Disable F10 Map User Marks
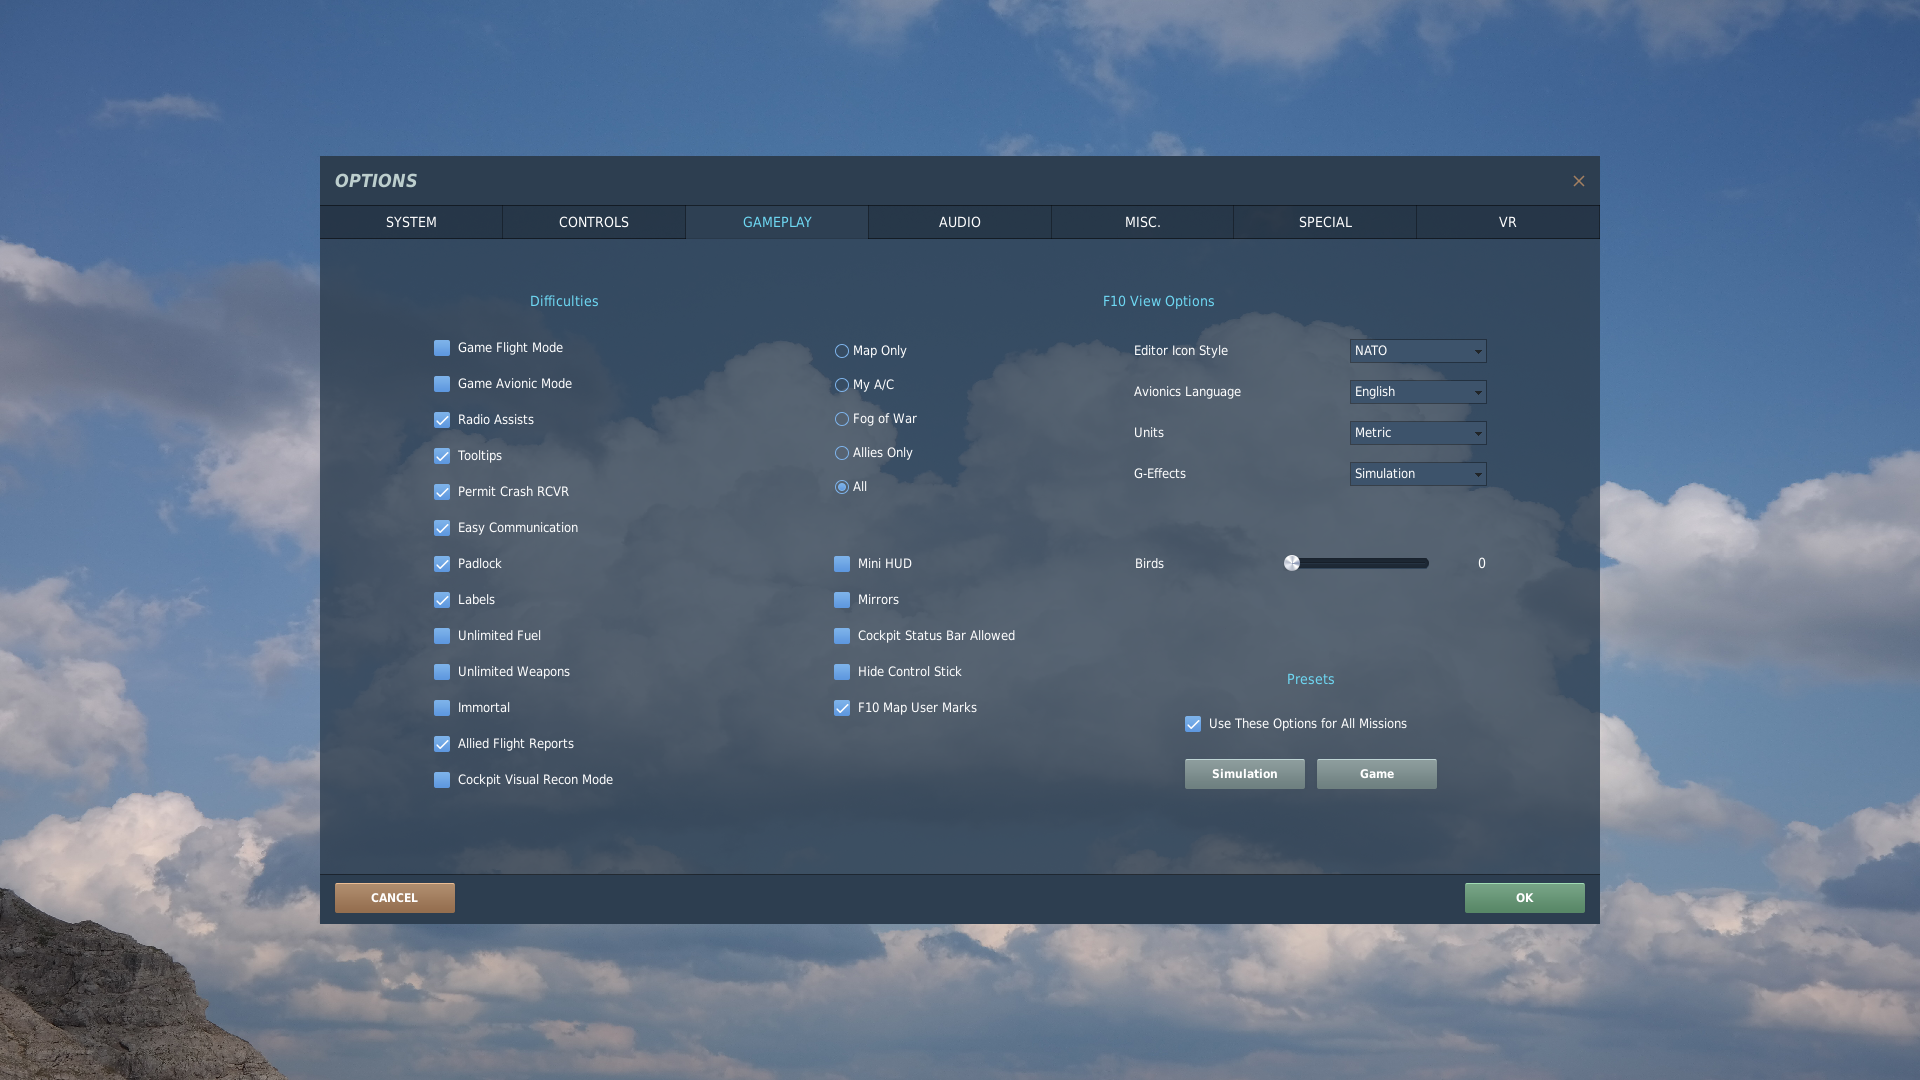Viewport: 1920px width, 1080px height. [842, 708]
